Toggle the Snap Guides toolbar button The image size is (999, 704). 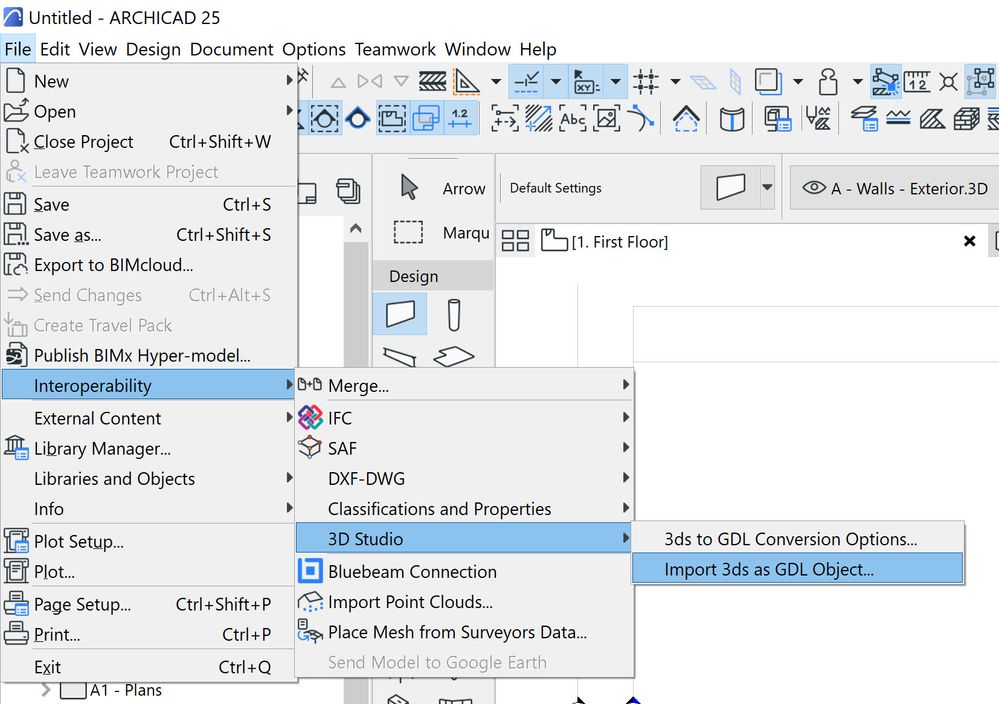(x=526, y=82)
